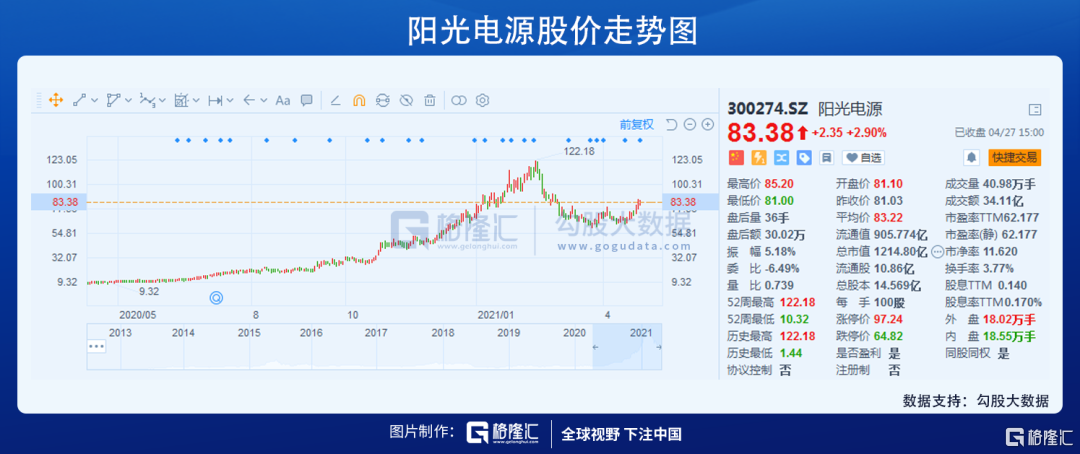Select the angle drawing tool
This screenshot has width=1080, height=454.
point(335,101)
